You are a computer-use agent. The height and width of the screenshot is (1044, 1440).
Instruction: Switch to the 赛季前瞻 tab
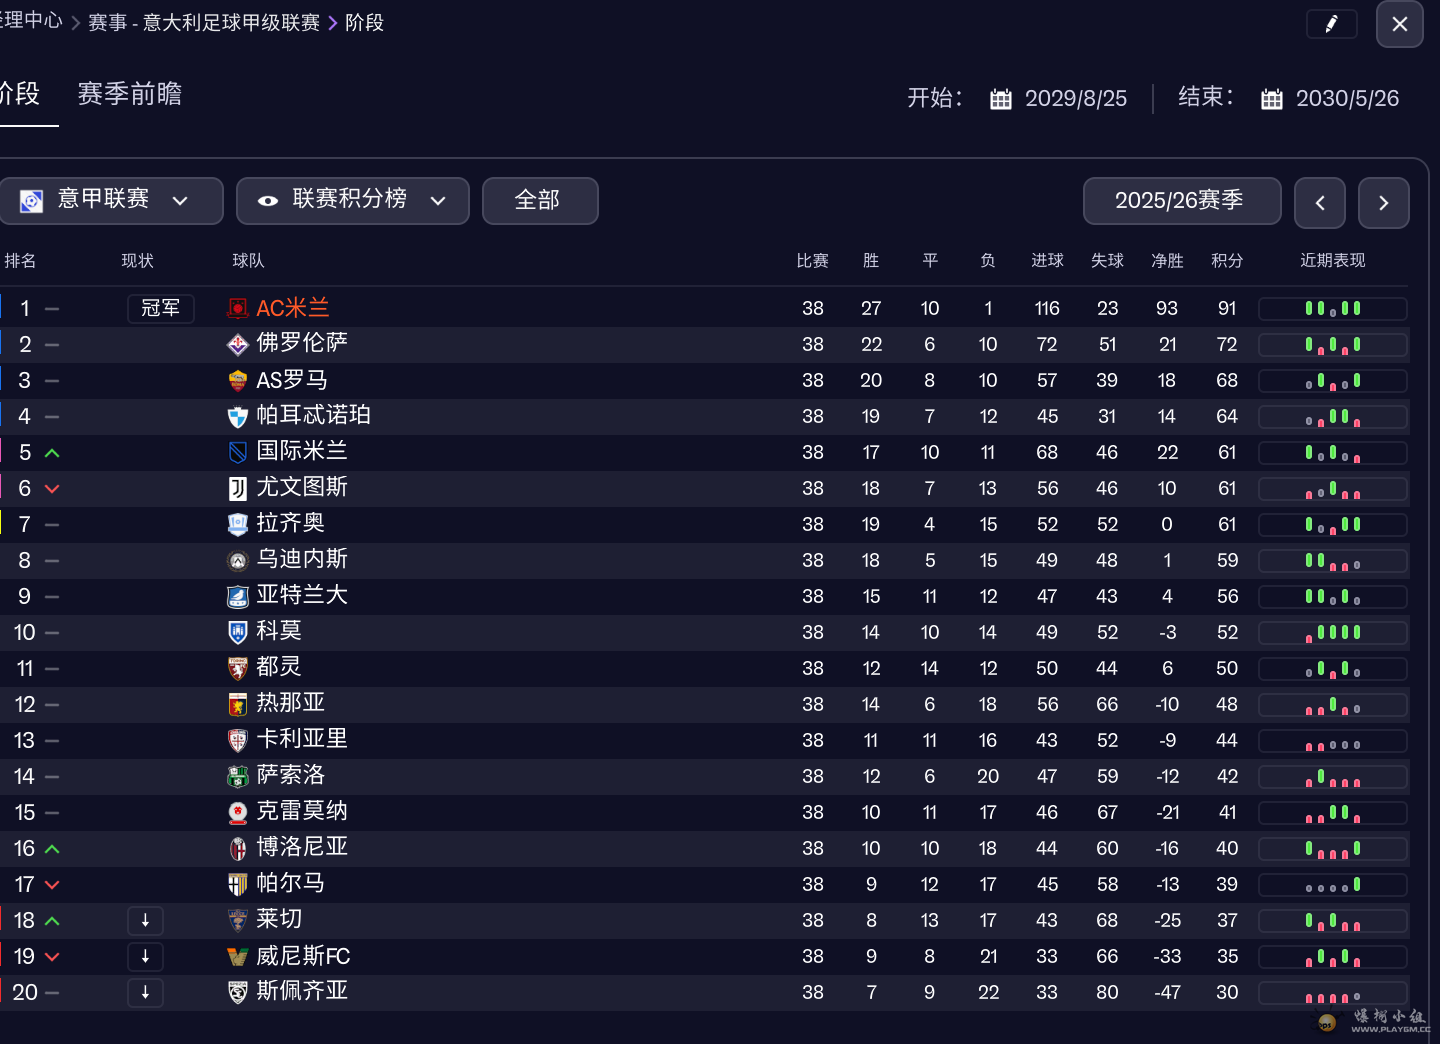pyautogui.click(x=130, y=94)
